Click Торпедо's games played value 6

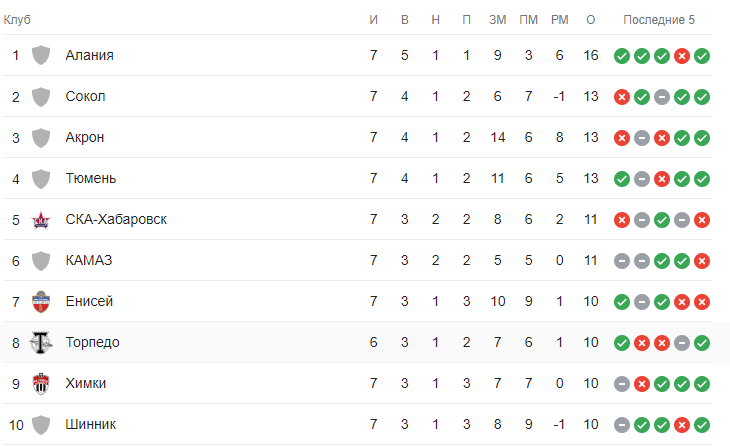pos(374,342)
